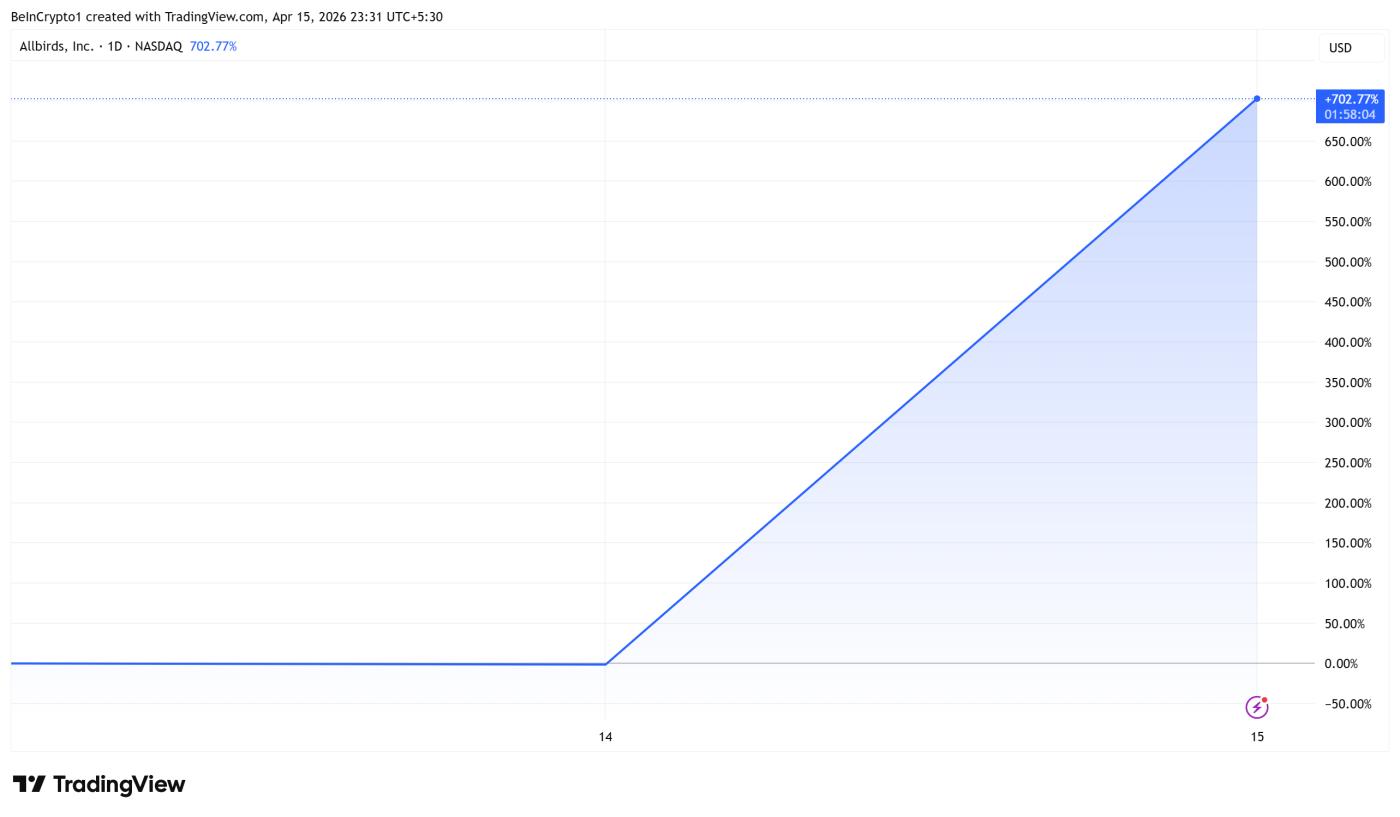This screenshot has width=1400, height=817.
Task: Click the blue 702.77% legend value
Action: tap(213, 46)
